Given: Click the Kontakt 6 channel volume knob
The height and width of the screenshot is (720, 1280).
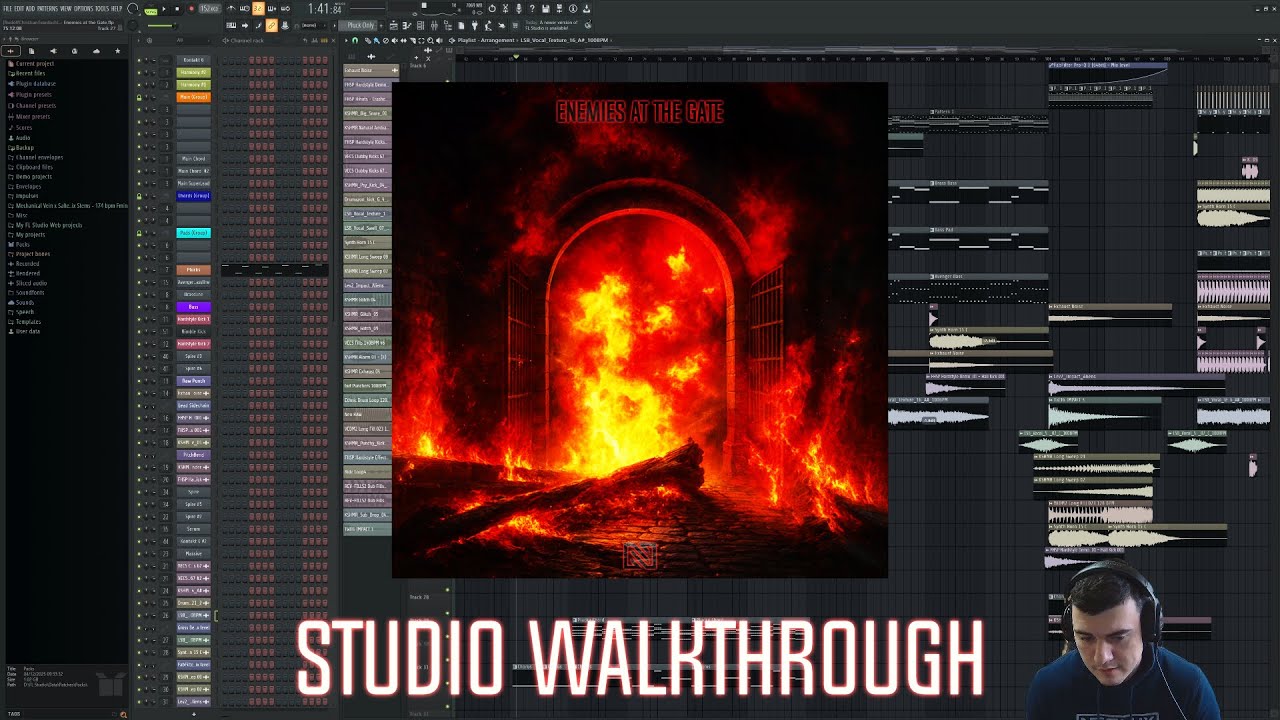Looking at the screenshot, I should [153, 60].
